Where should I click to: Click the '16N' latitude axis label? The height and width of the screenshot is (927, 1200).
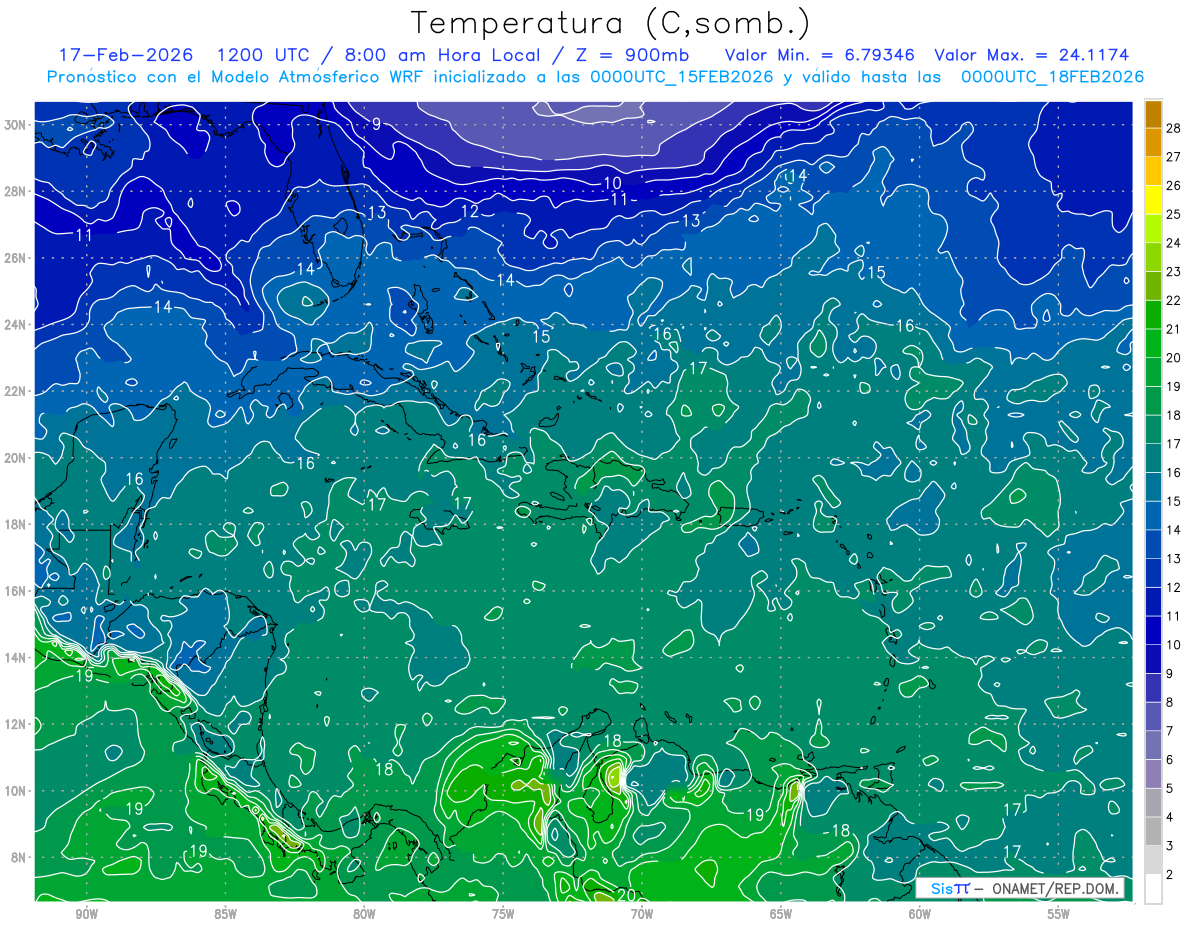[x=15, y=591]
